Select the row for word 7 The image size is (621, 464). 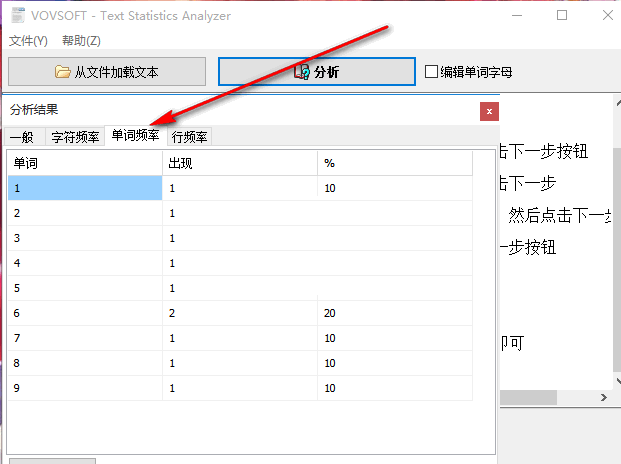click(240, 338)
